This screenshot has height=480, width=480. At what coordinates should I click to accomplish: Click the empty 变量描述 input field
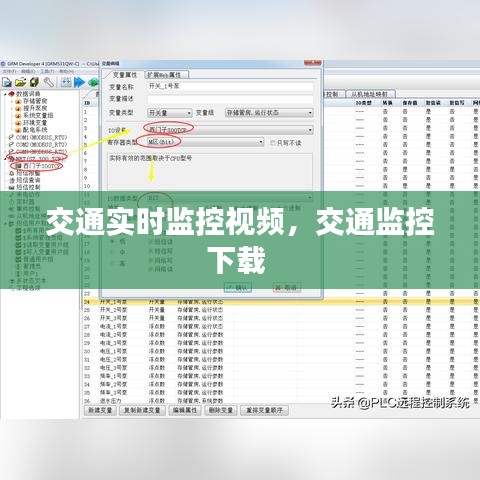(230, 99)
